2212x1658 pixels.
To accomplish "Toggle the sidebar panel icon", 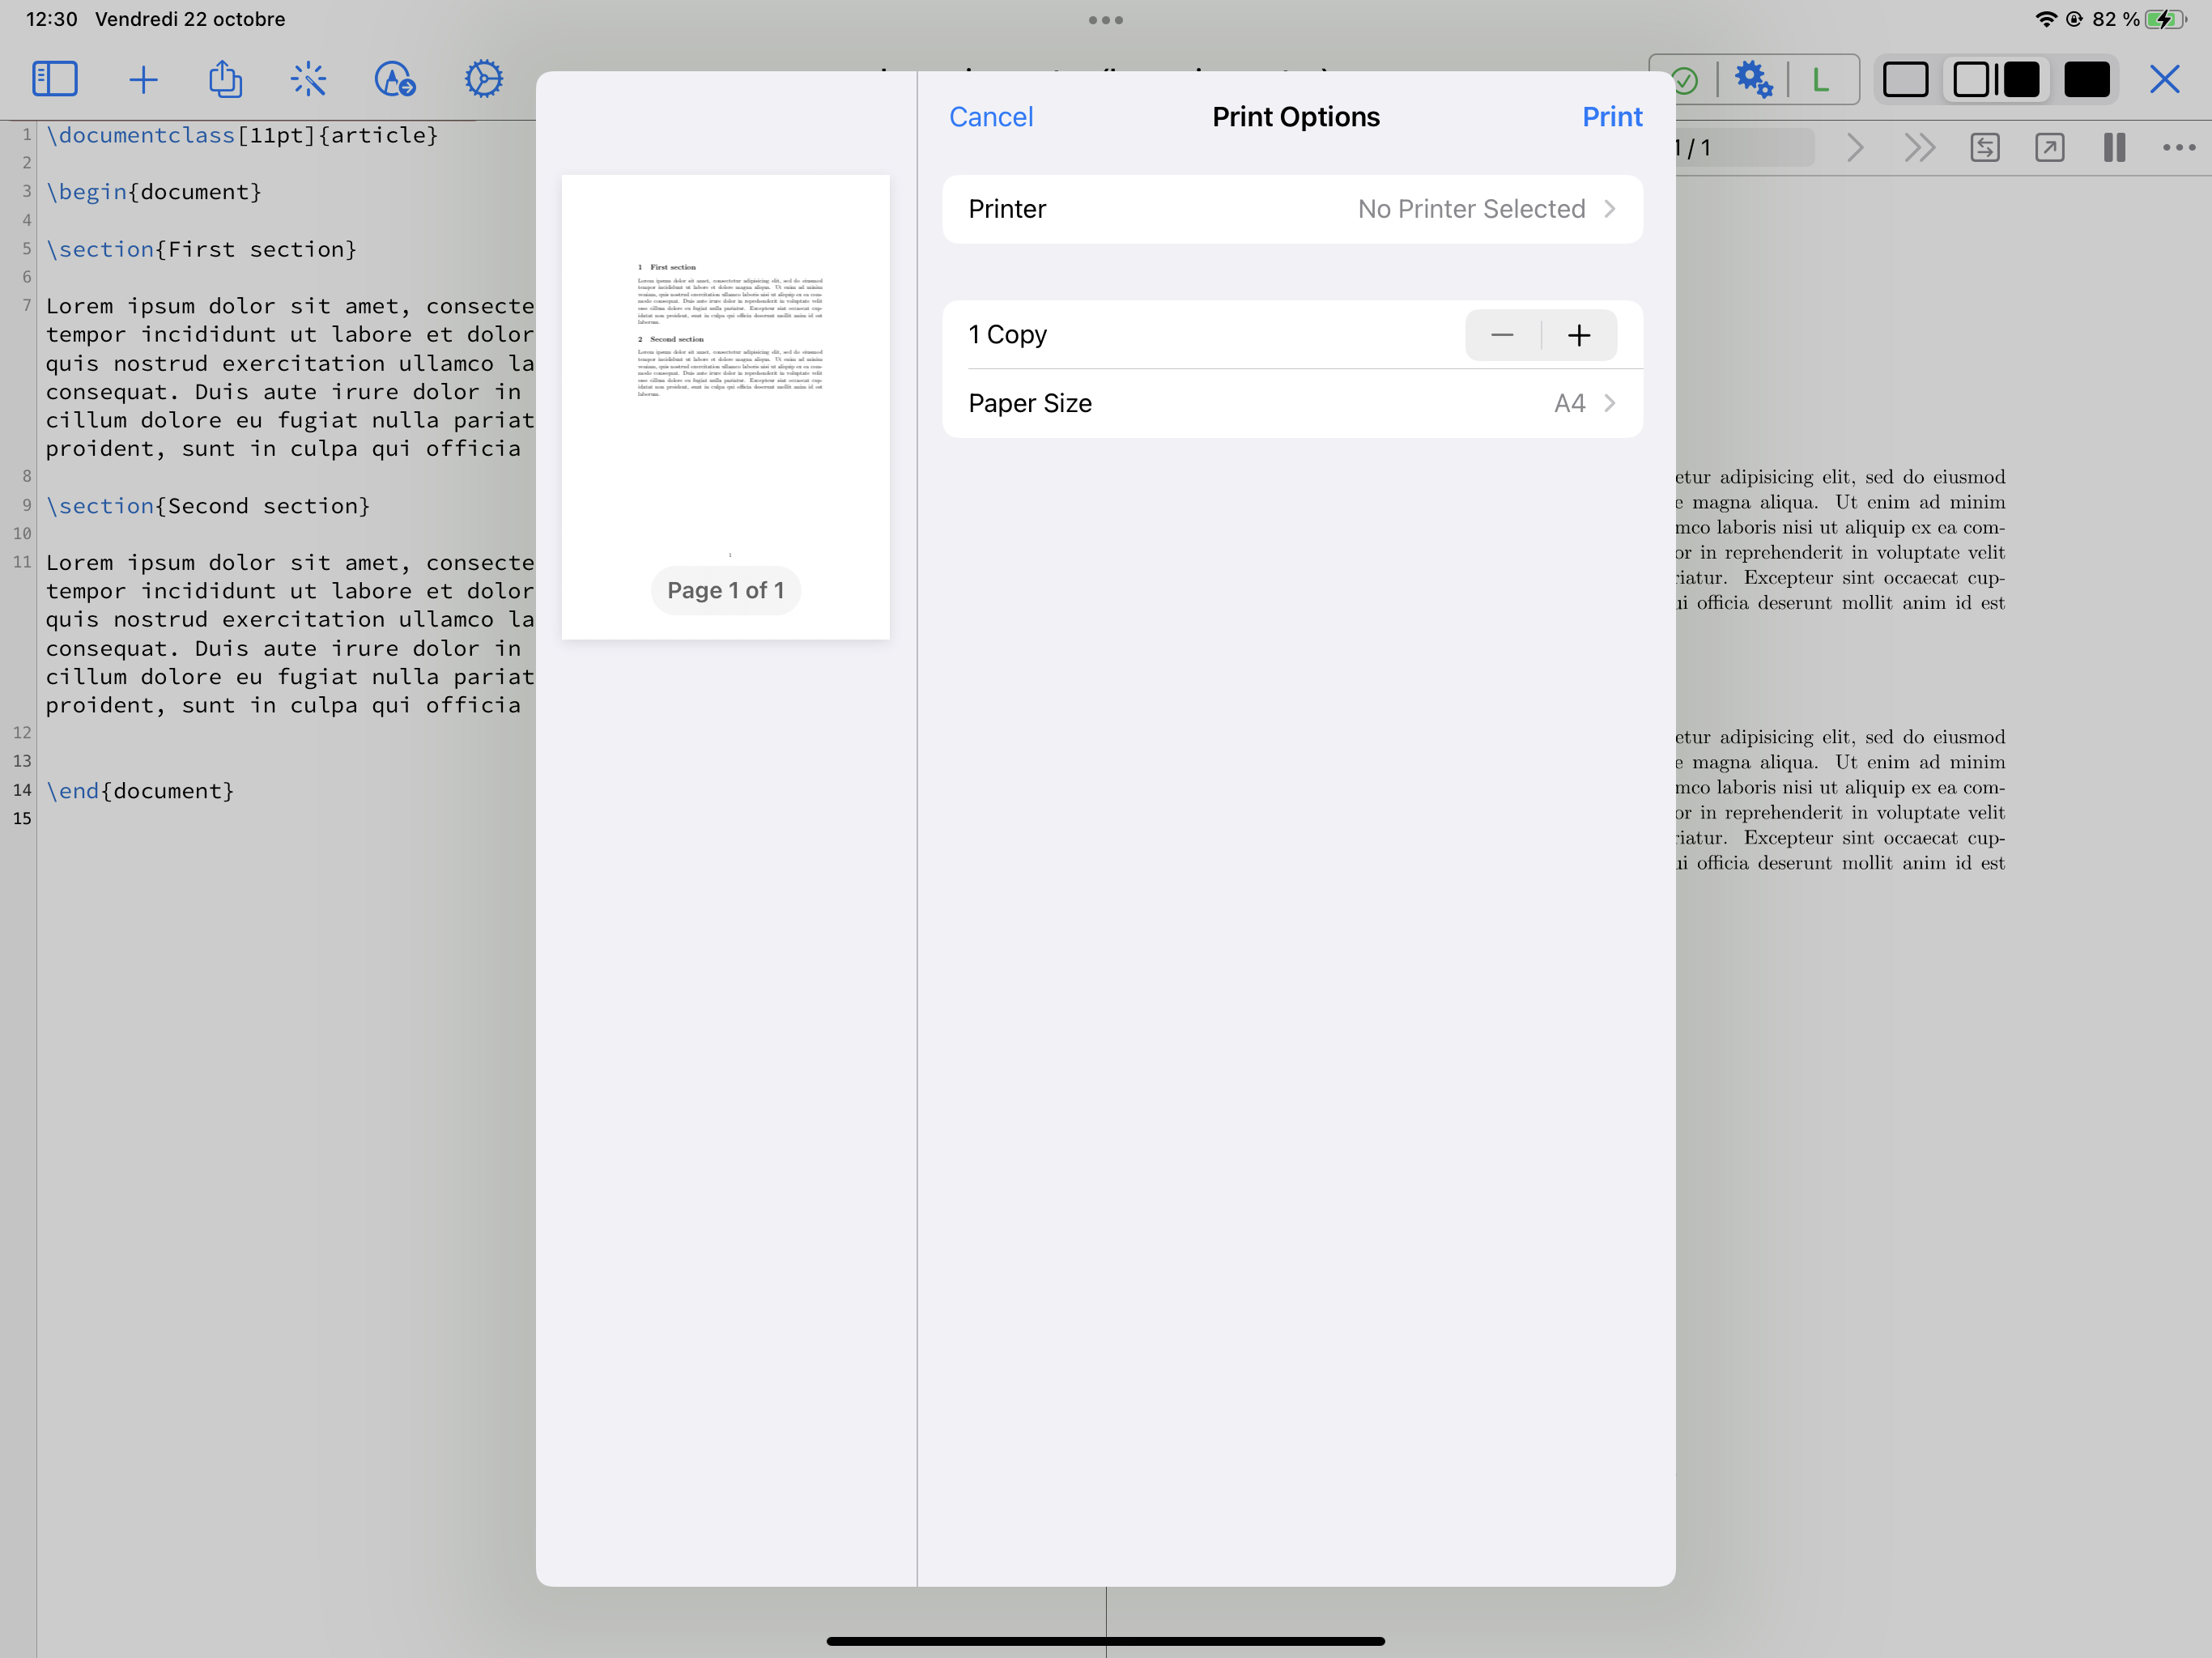I will tap(55, 79).
